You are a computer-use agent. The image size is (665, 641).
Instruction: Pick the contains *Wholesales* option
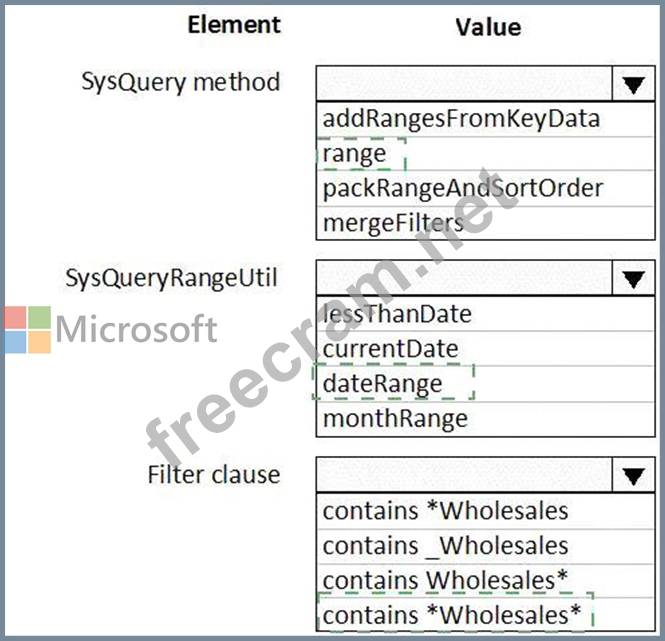tap(451, 614)
